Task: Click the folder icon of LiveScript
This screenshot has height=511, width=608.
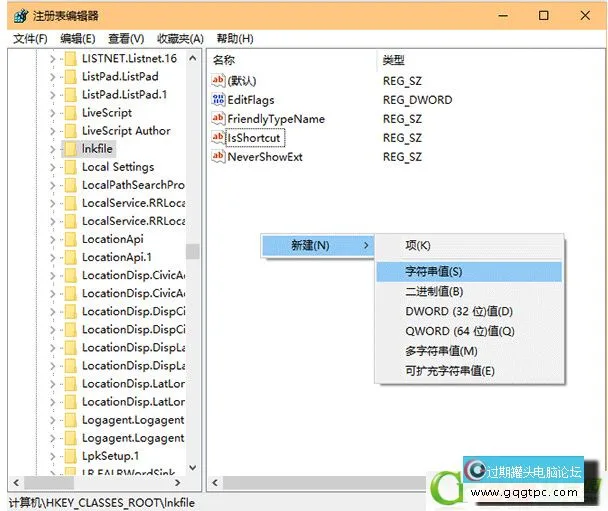Action: point(71,113)
